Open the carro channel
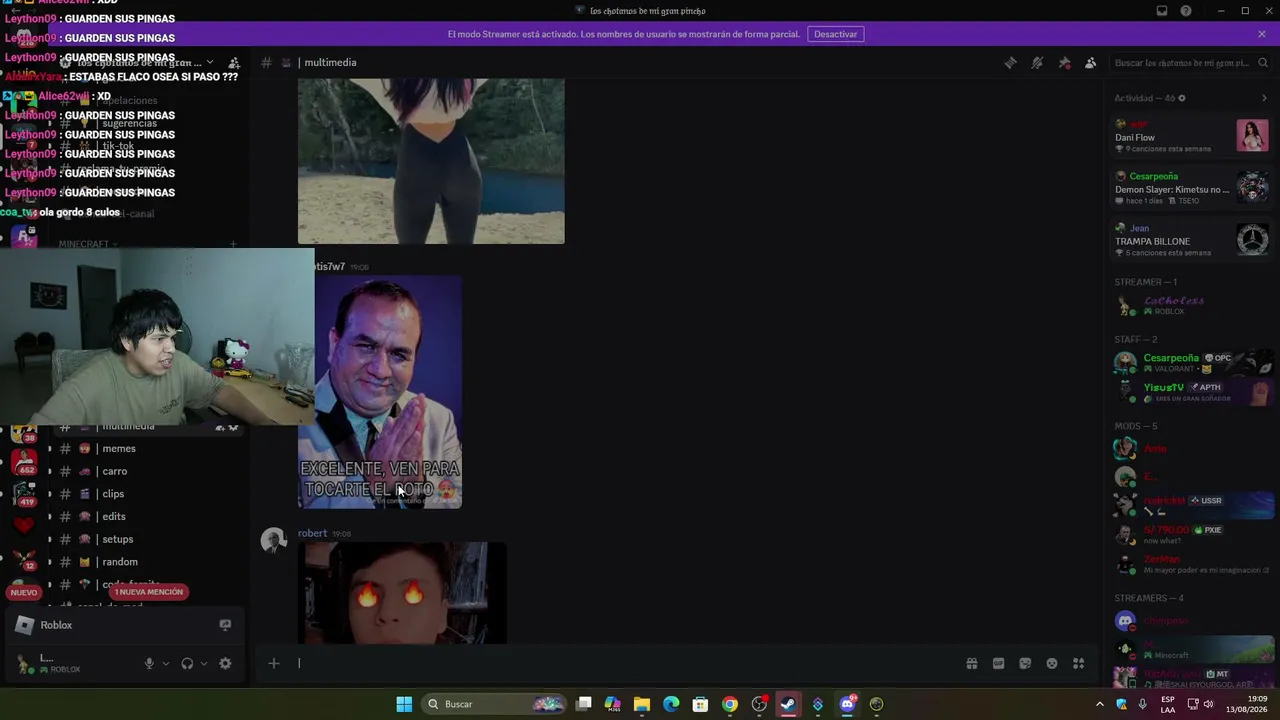This screenshot has width=1280, height=720. pyautogui.click(x=114, y=471)
